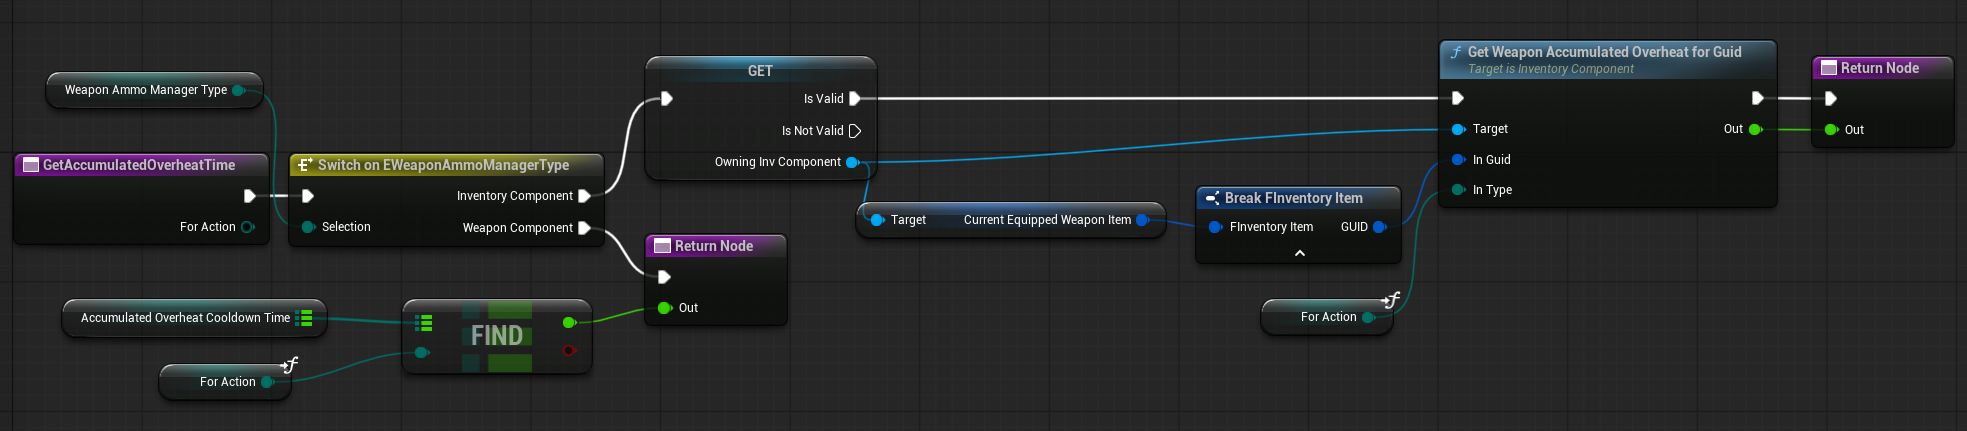
Task: Click the Switch on EWeaponAmmoManagerType node icon
Action: (305, 165)
